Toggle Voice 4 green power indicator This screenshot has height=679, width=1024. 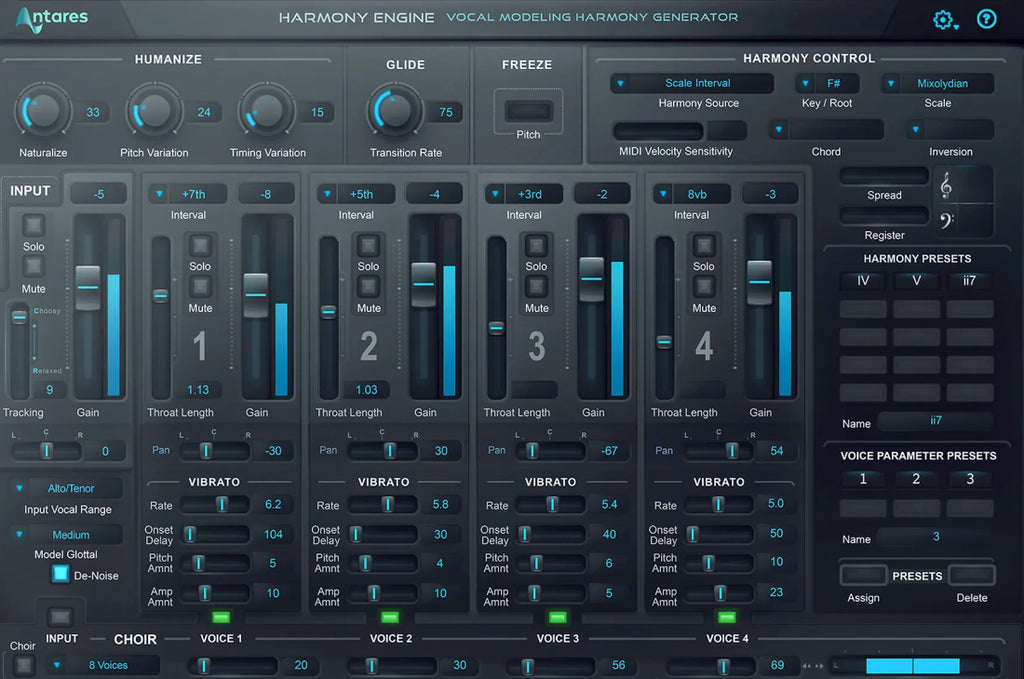pyautogui.click(x=726, y=617)
